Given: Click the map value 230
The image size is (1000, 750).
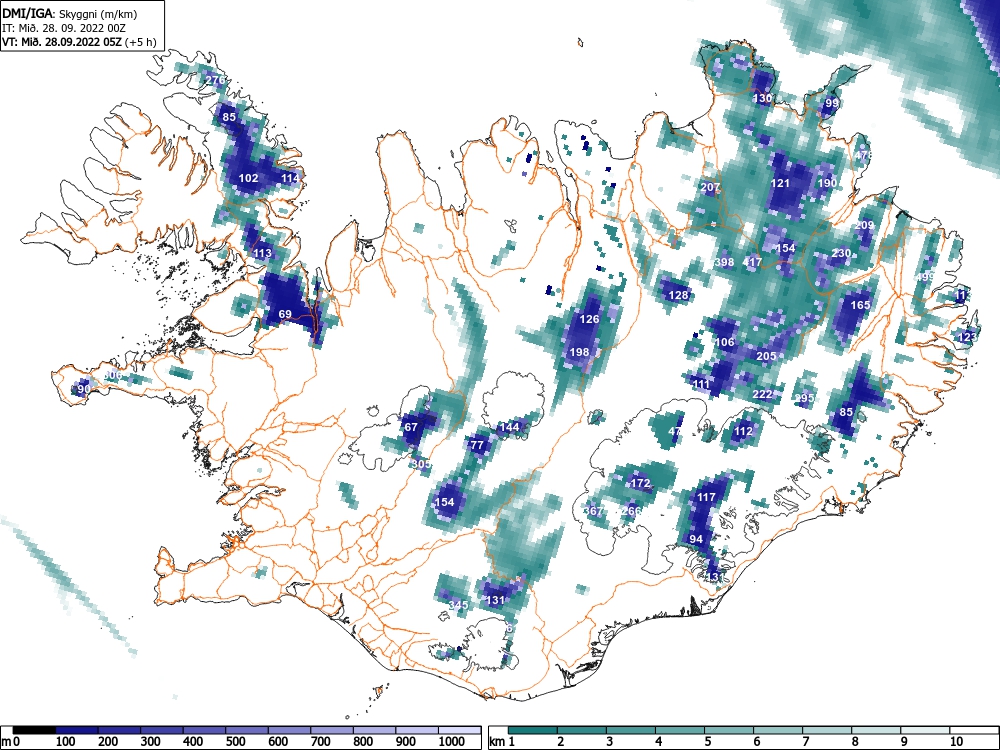Looking at the screenshot, I should pos(841,253).
